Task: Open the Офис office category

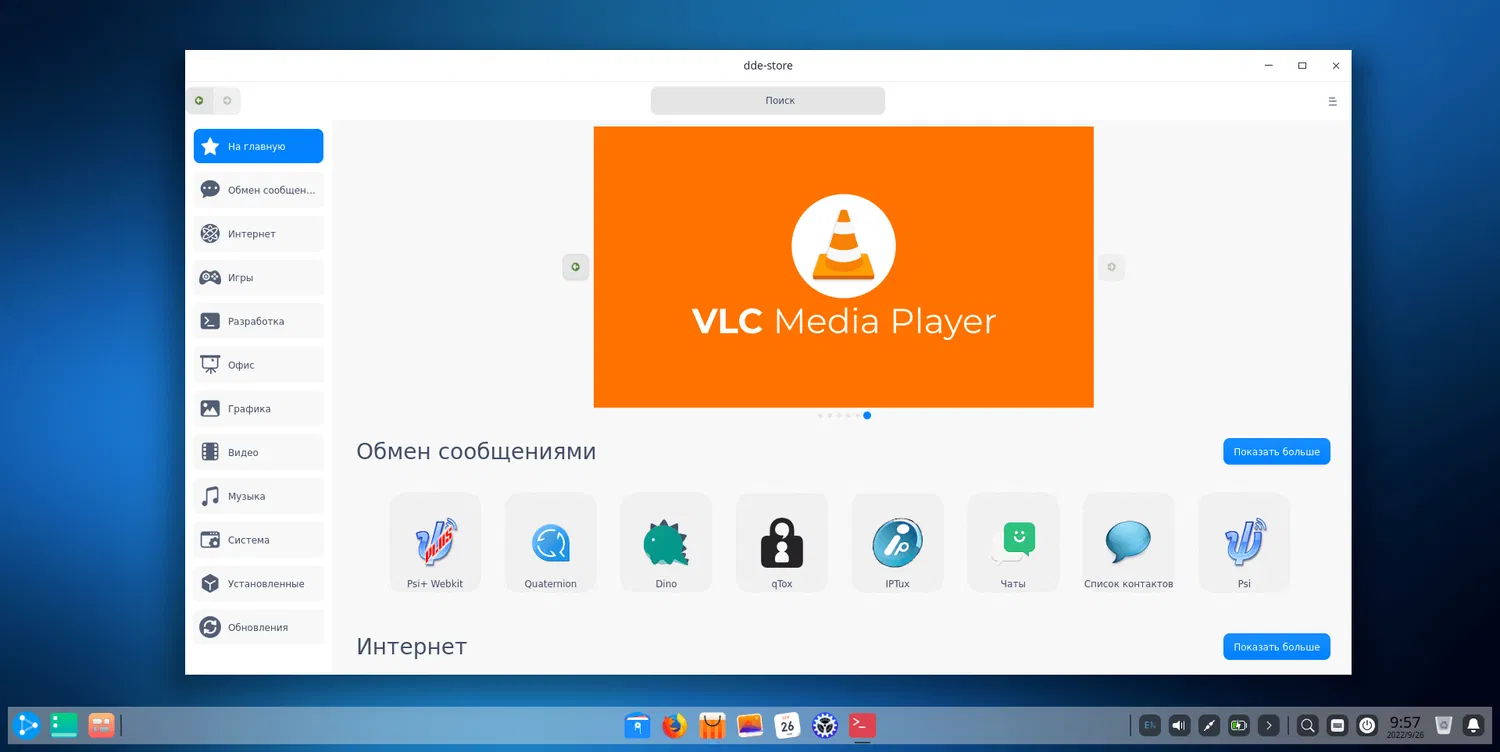Action: pos(258,365)
